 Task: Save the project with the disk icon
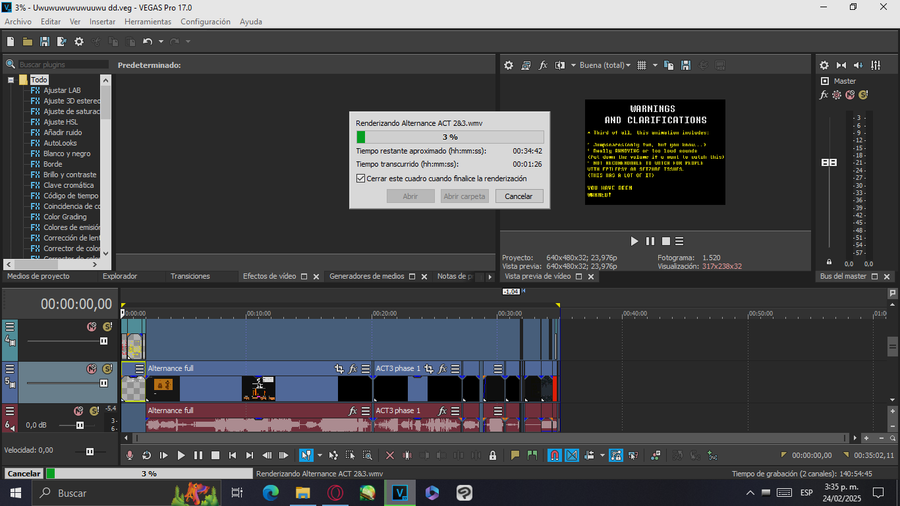click(44, 41)
